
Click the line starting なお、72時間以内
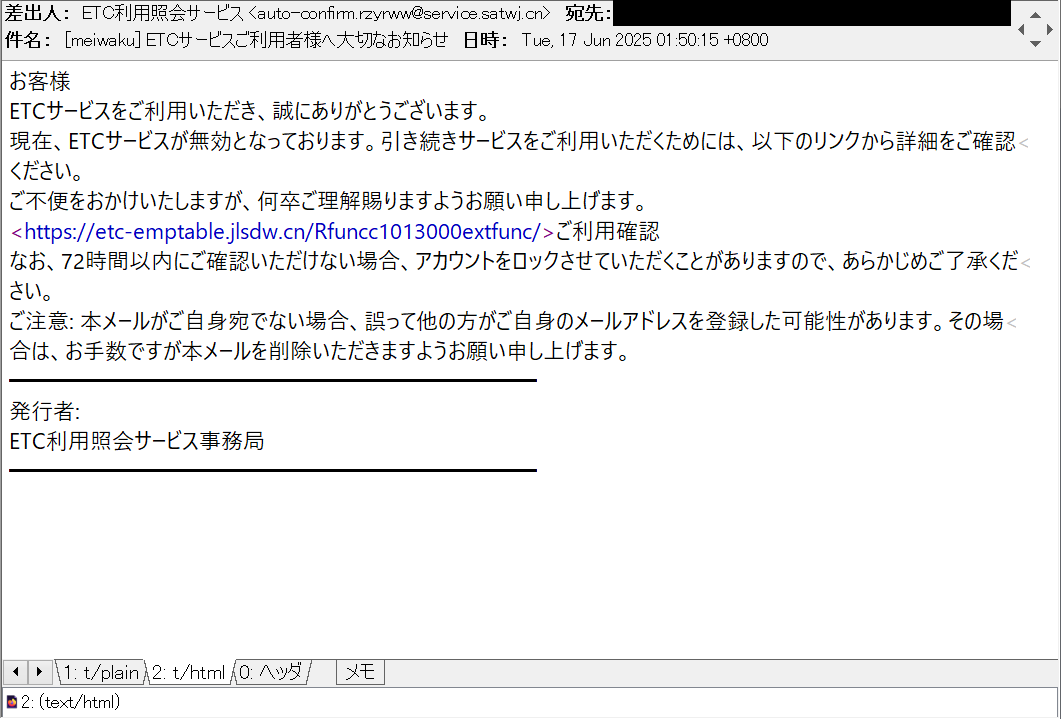pos(513,261)
